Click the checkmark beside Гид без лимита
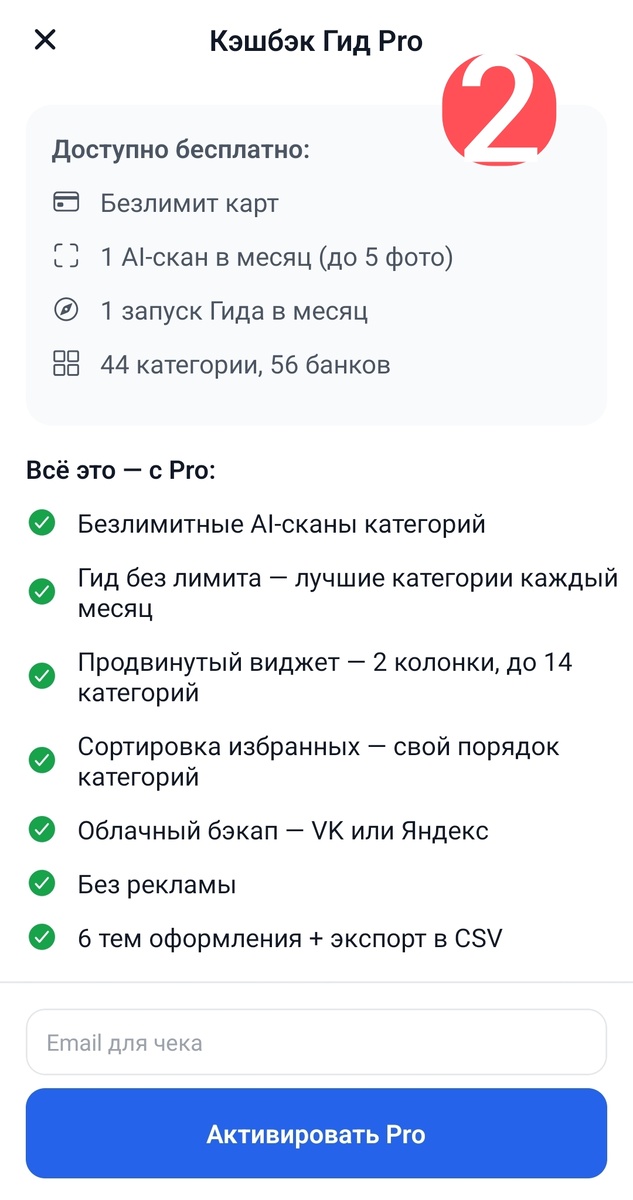This screenshot has height=1200, width=633. tap(42, 590)
